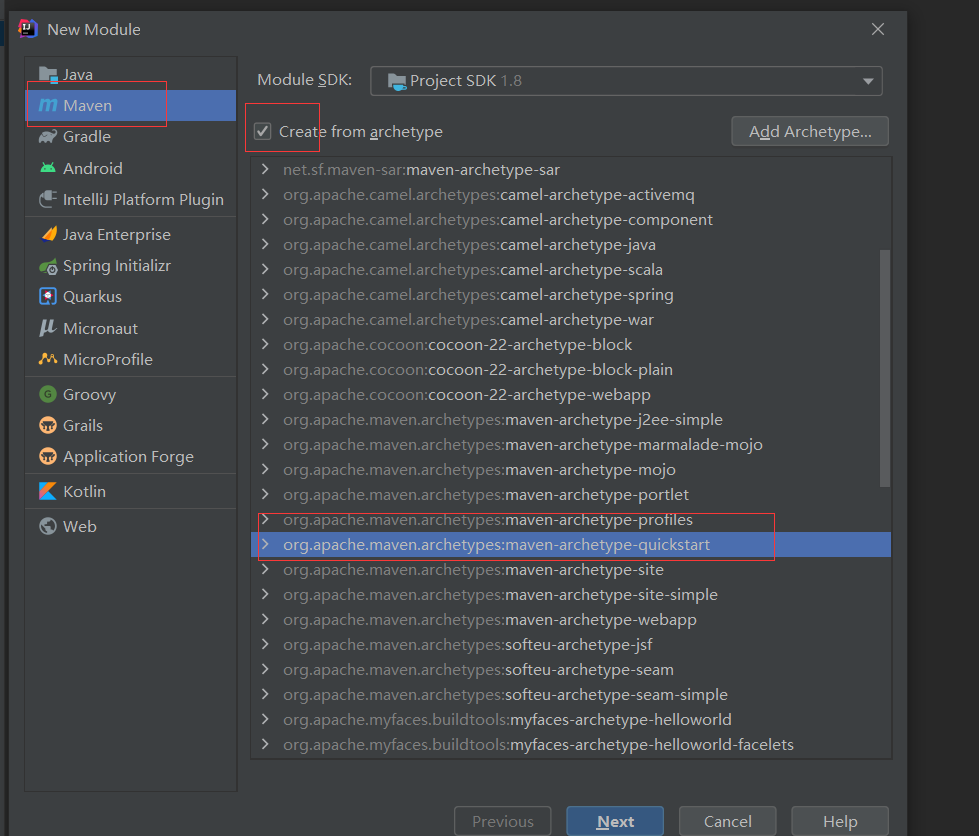Expand camel-archetype-spring tree node

tap(265, 295)
